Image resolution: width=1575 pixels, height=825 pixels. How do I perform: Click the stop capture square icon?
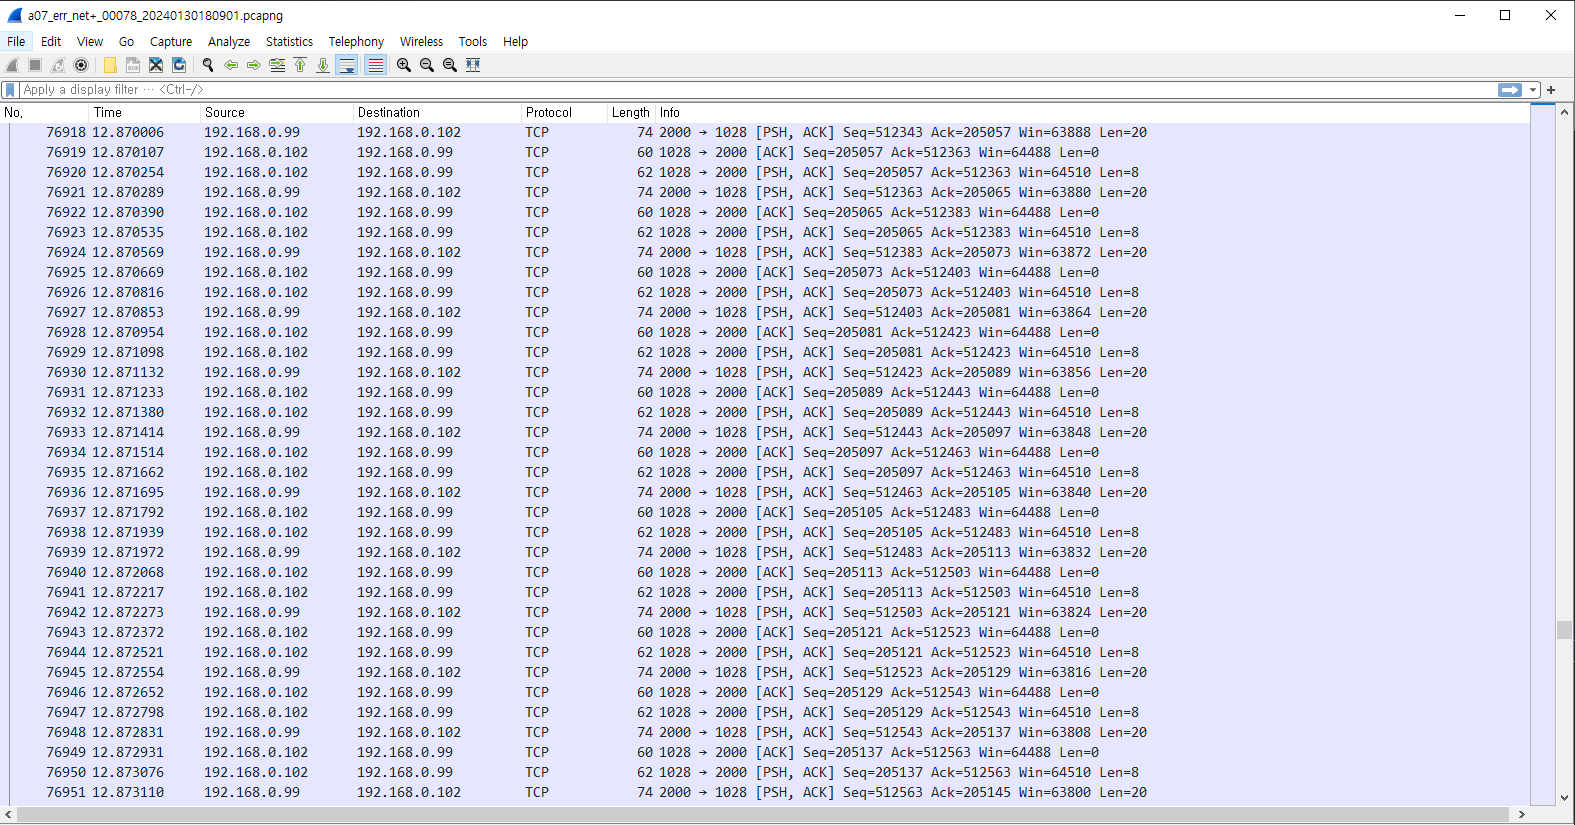pyautogui.click(x=35, y=65)
